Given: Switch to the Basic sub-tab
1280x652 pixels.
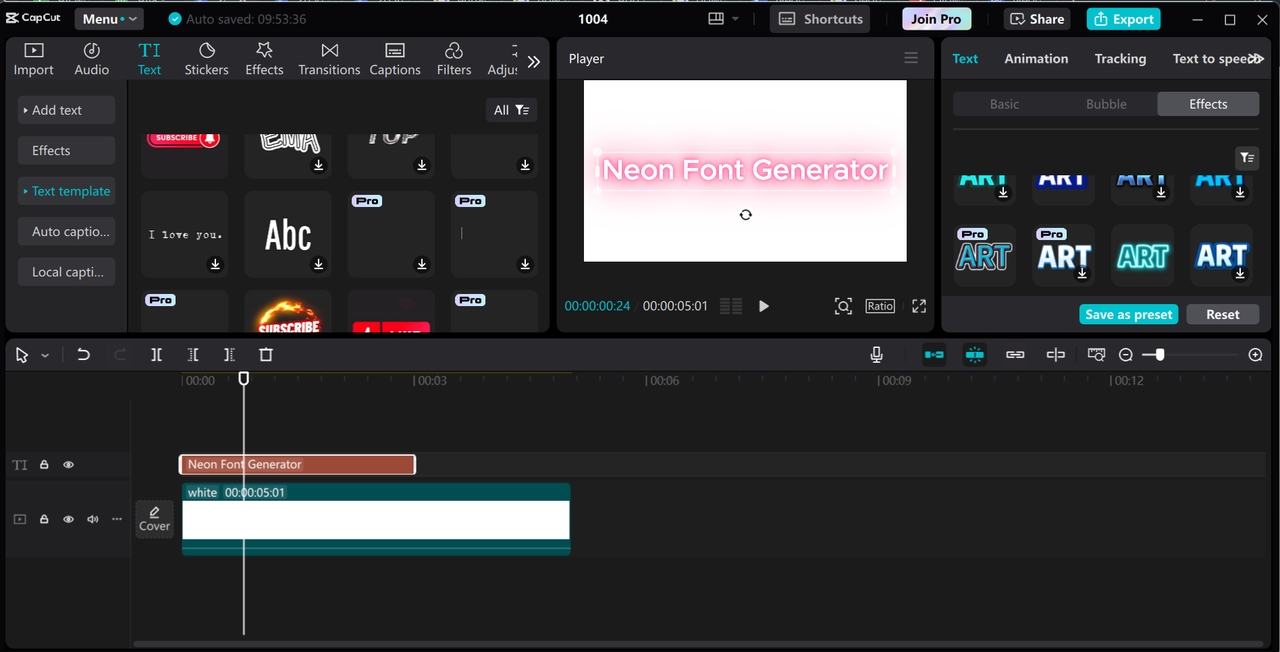Looking at the screenshot, I should click(1005, 104).
